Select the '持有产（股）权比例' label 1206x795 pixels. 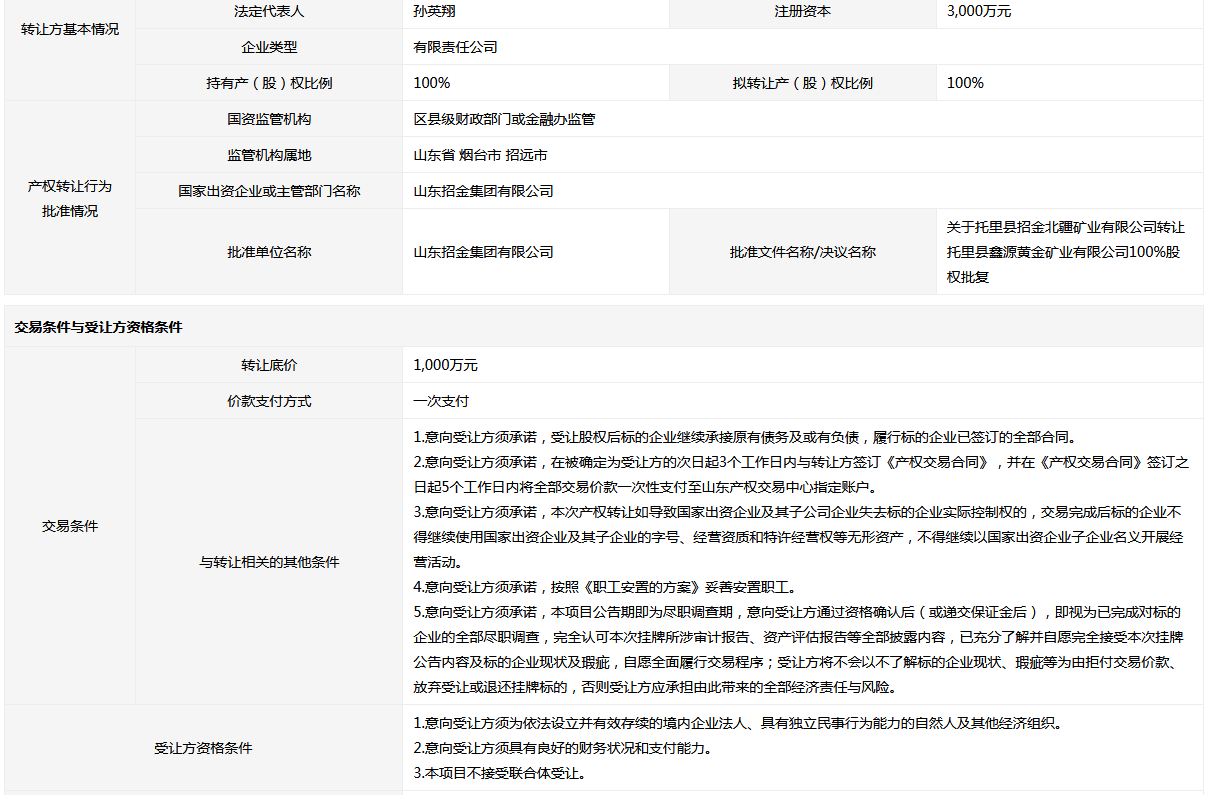(x=269, y=83)
